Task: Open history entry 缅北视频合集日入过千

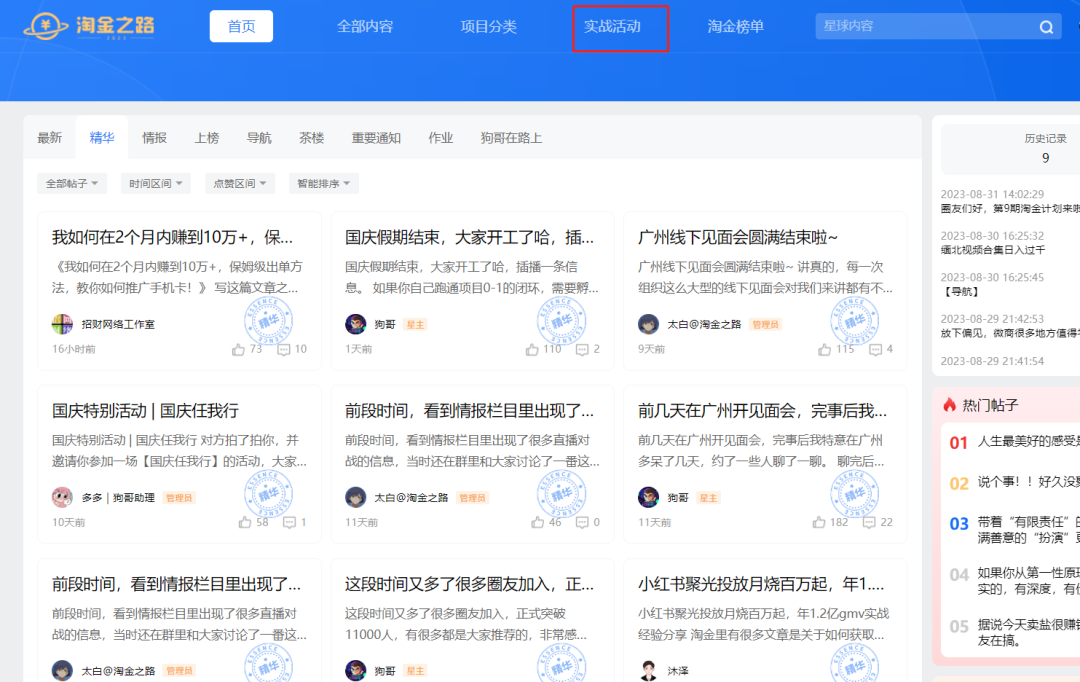Action: click(993, 250)
